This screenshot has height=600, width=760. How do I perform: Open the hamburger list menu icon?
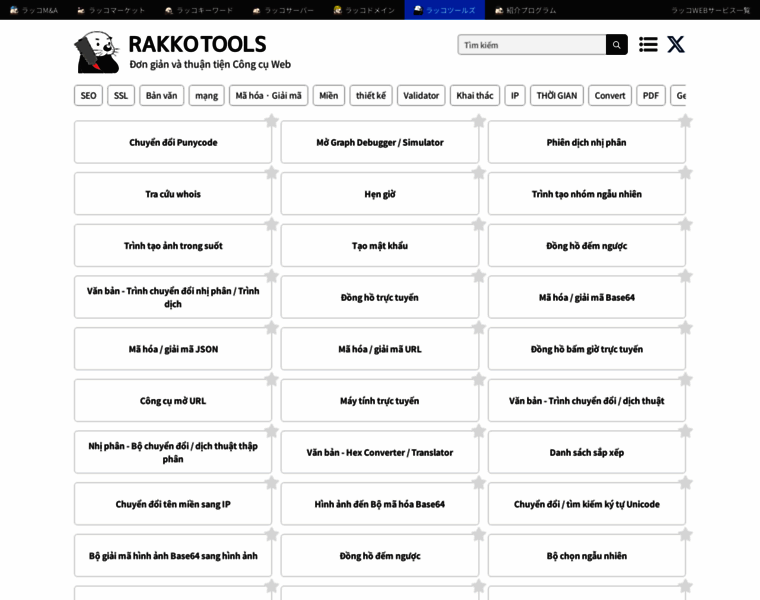(x=648, y=45)
